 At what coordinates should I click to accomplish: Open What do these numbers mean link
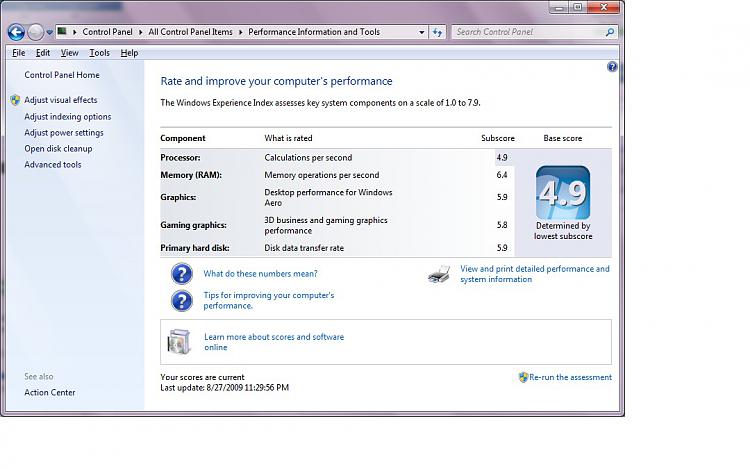[260, 273]
